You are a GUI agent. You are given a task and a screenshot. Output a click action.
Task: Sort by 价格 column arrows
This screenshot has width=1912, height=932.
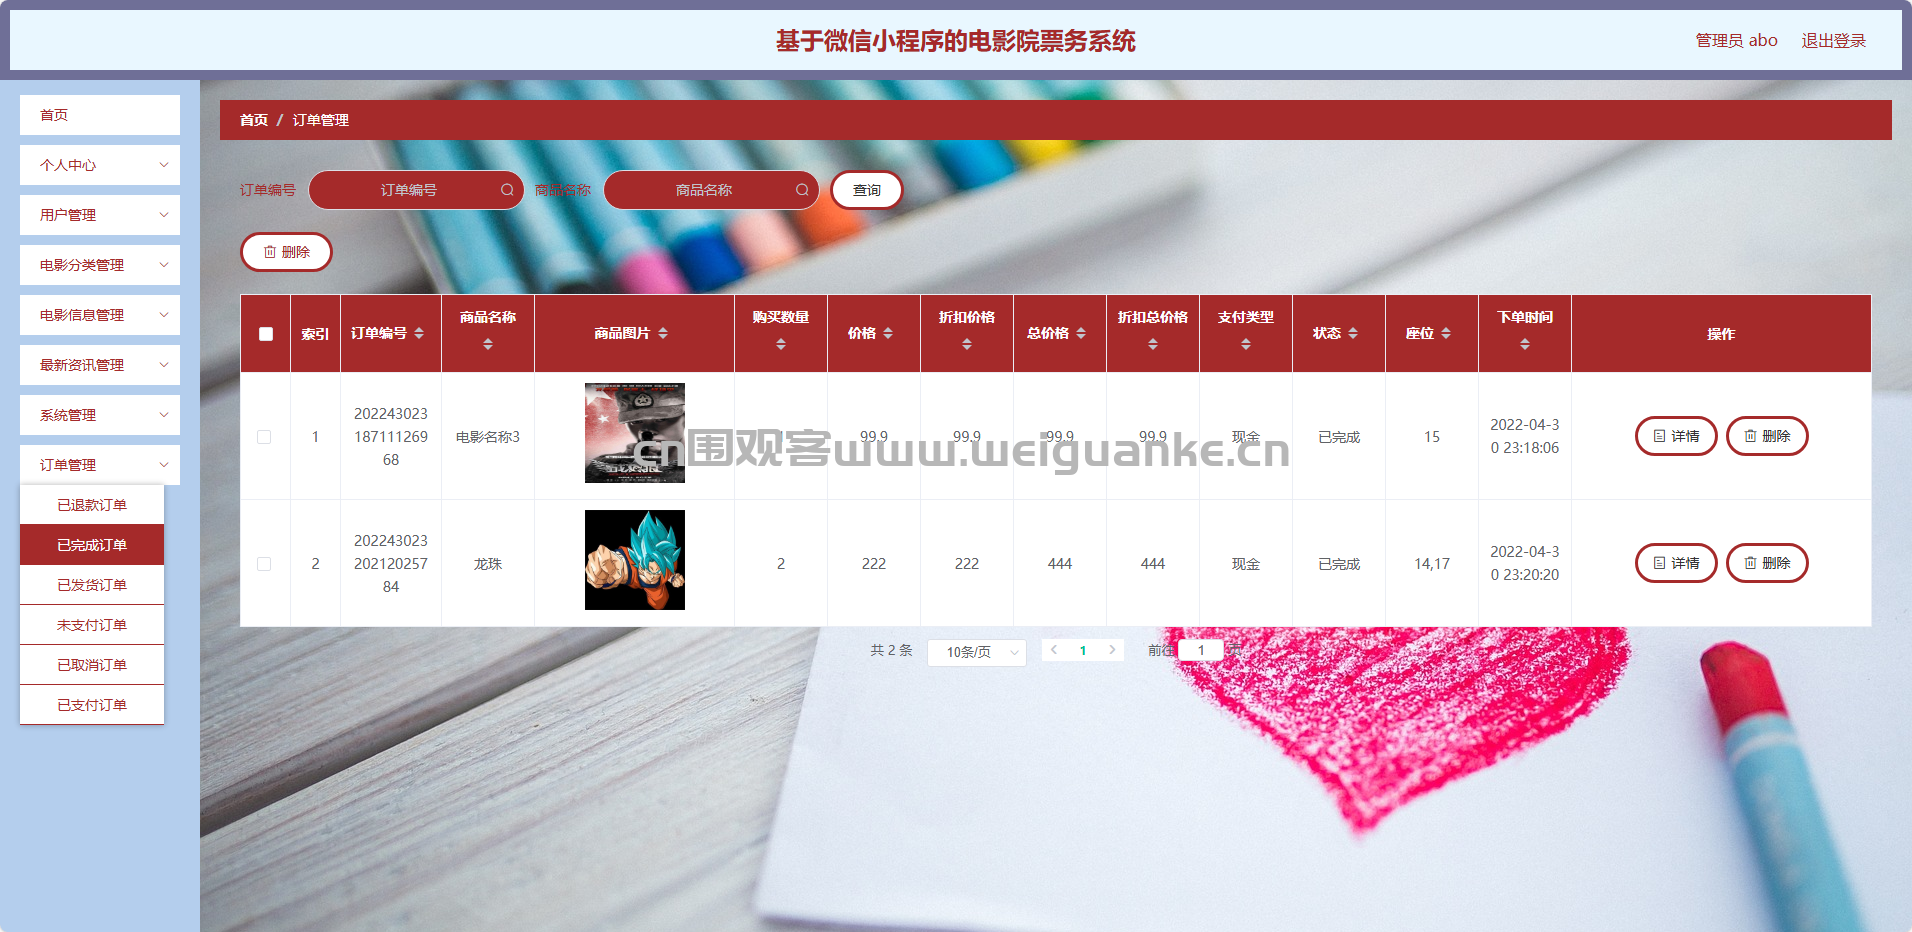click(888, 333)
